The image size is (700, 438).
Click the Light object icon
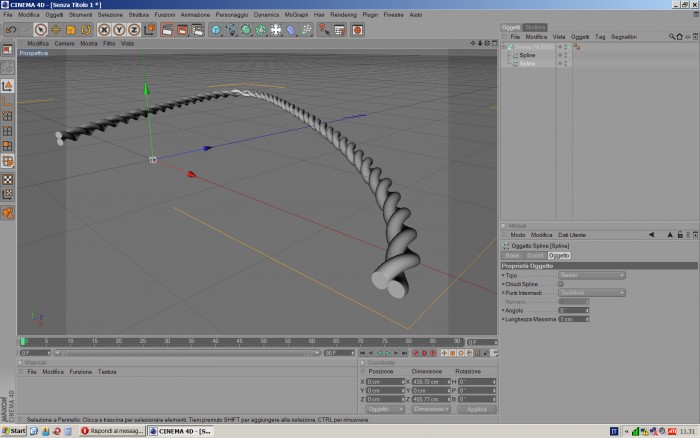pos(276,30)
